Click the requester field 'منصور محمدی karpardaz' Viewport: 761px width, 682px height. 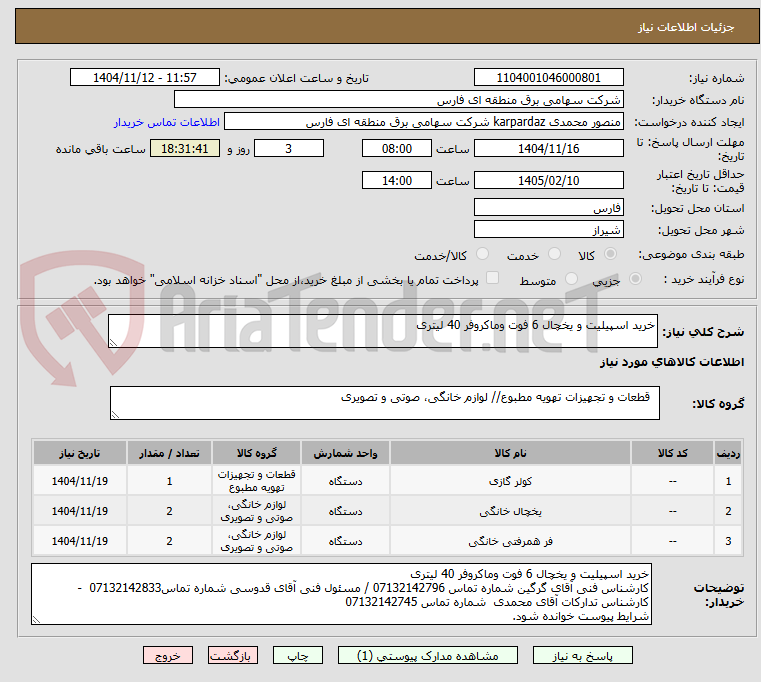(424, 121)
